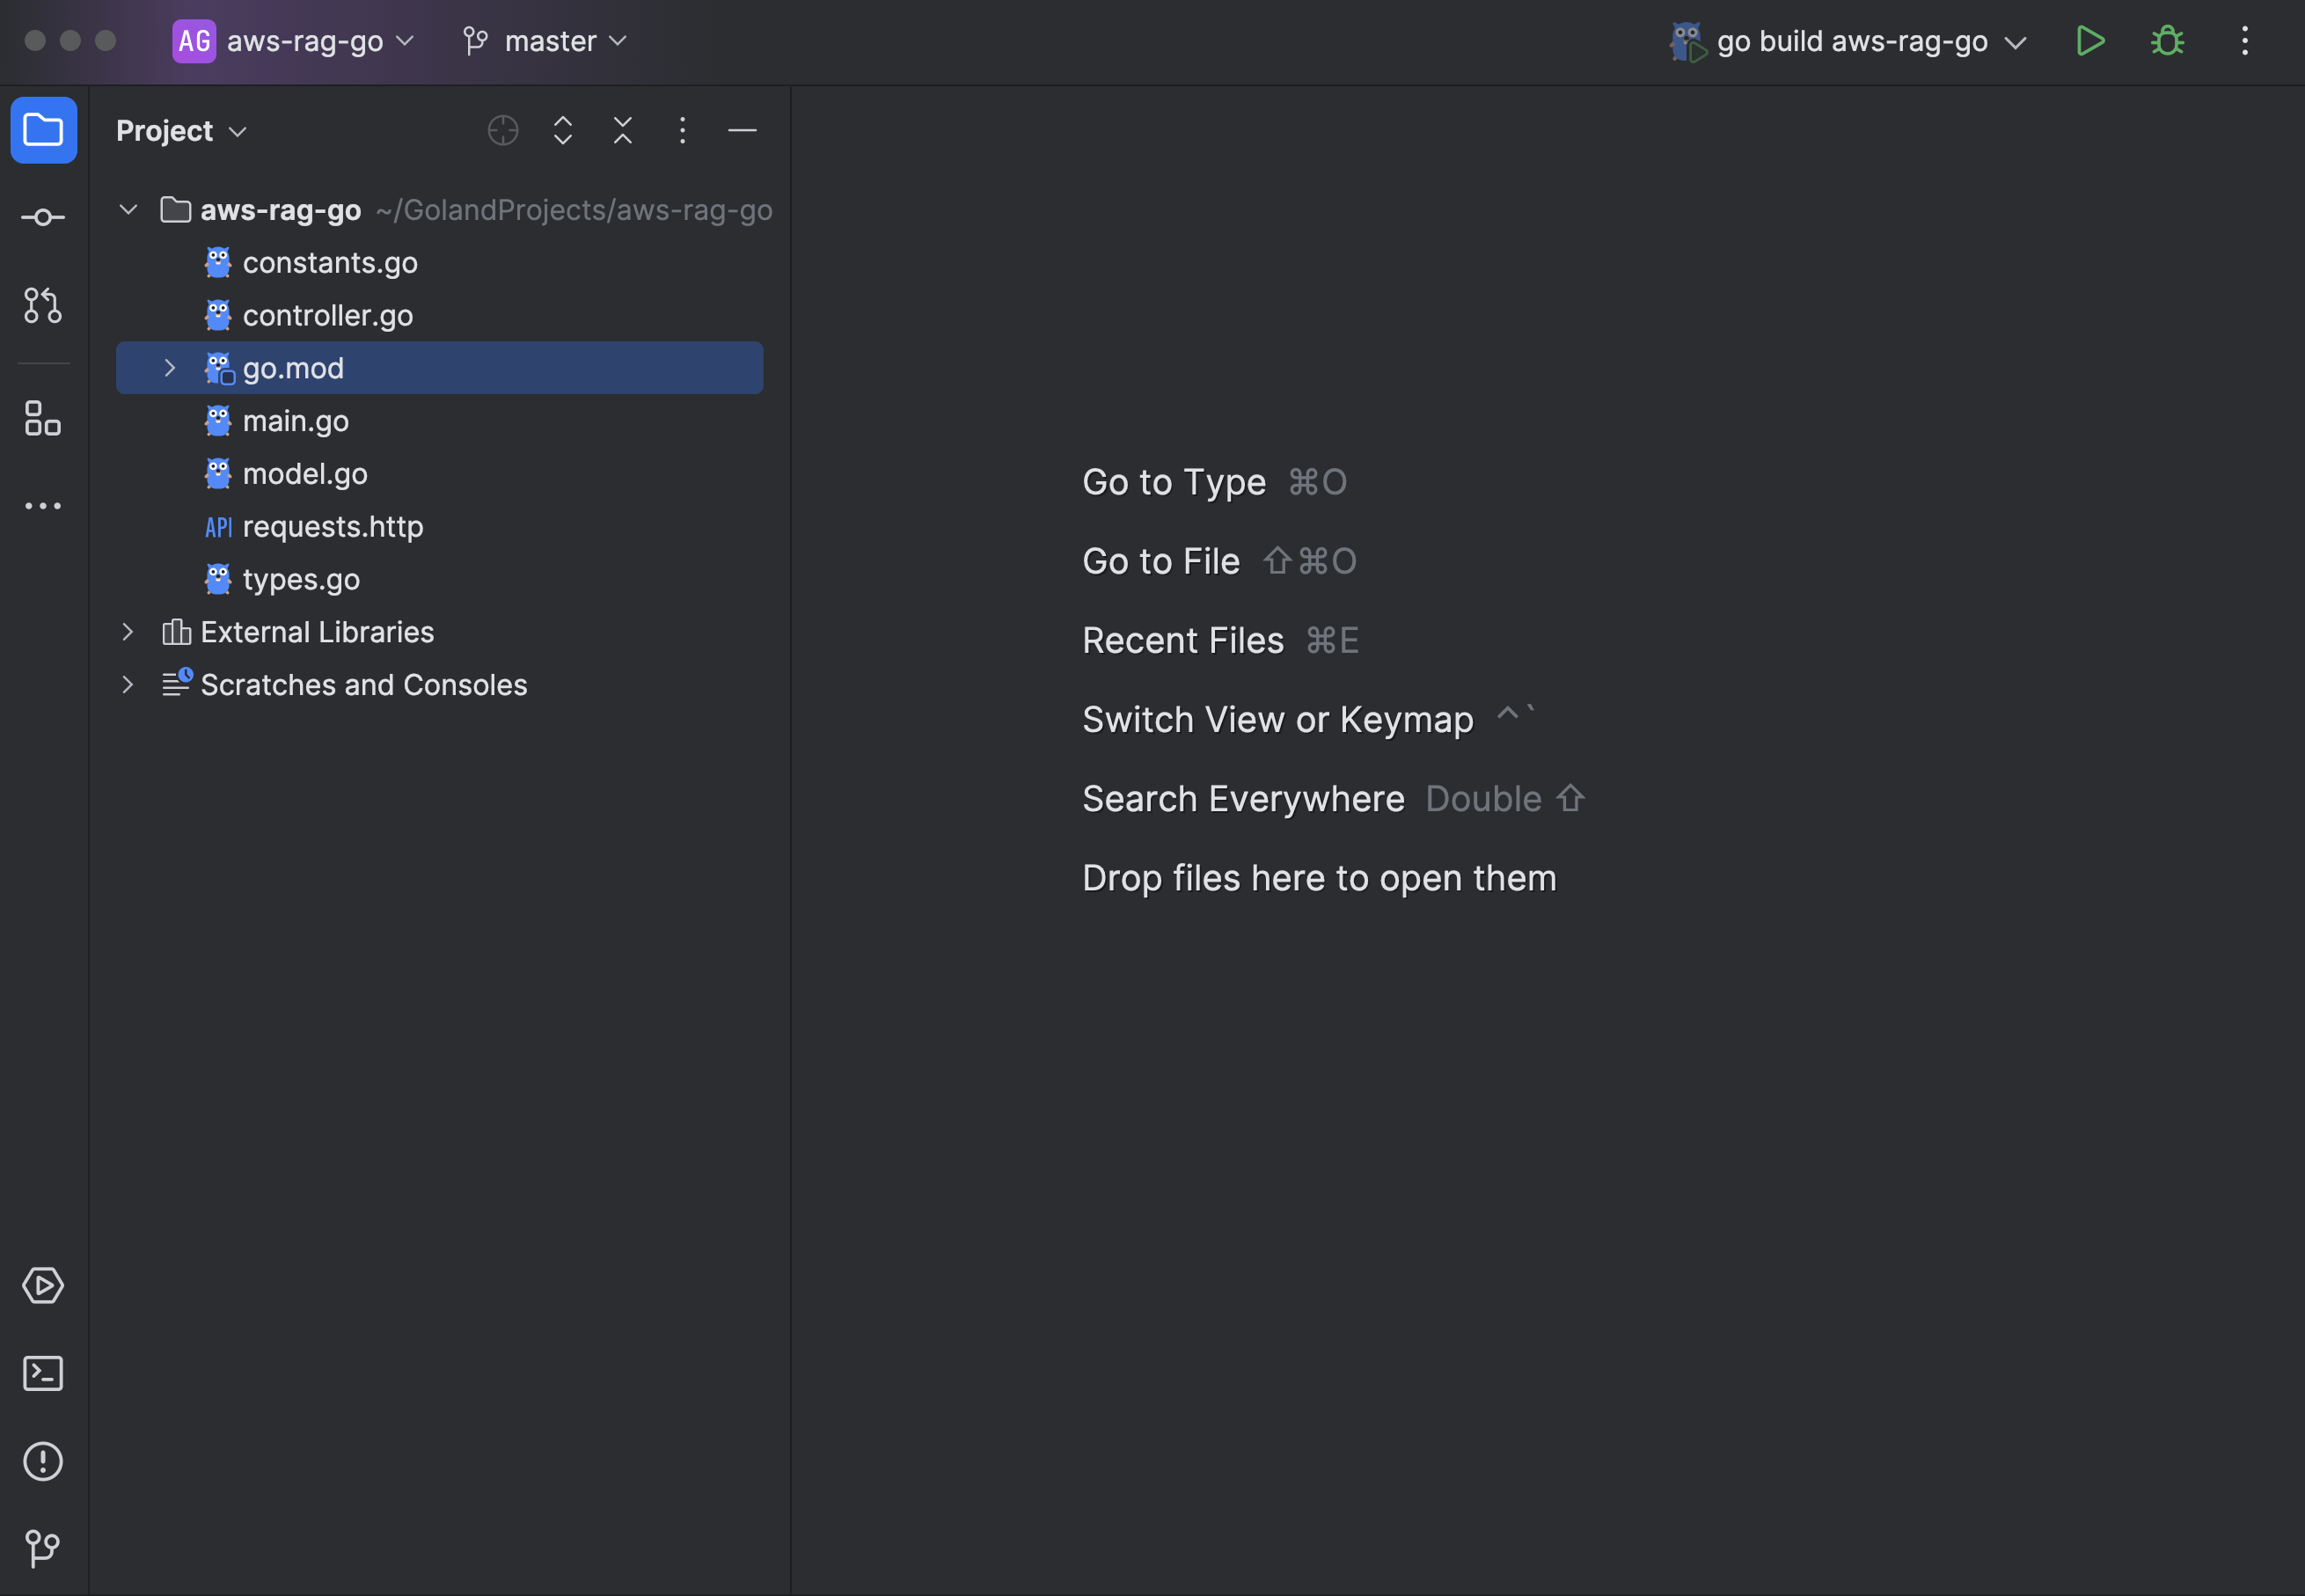This screenshot has width=2305, height=1596.
Task: Click Collapse All in Project panel
Action: tap(623, 130)
